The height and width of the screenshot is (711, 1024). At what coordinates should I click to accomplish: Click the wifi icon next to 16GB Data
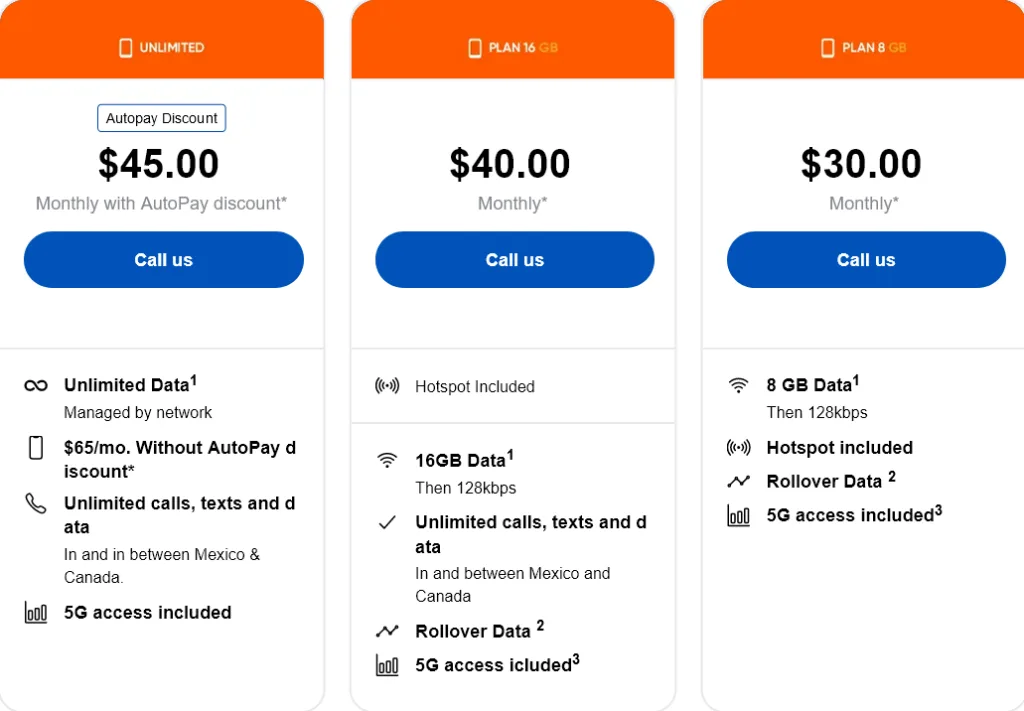pos(390,461)
